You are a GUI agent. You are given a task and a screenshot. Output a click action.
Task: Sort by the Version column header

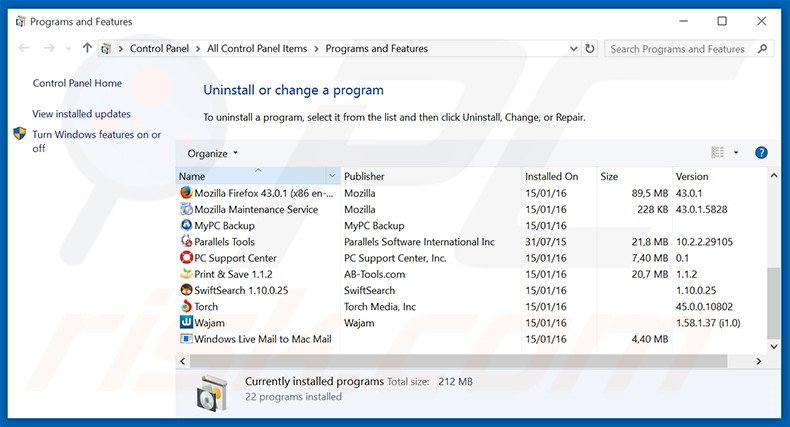click(692, 176)
